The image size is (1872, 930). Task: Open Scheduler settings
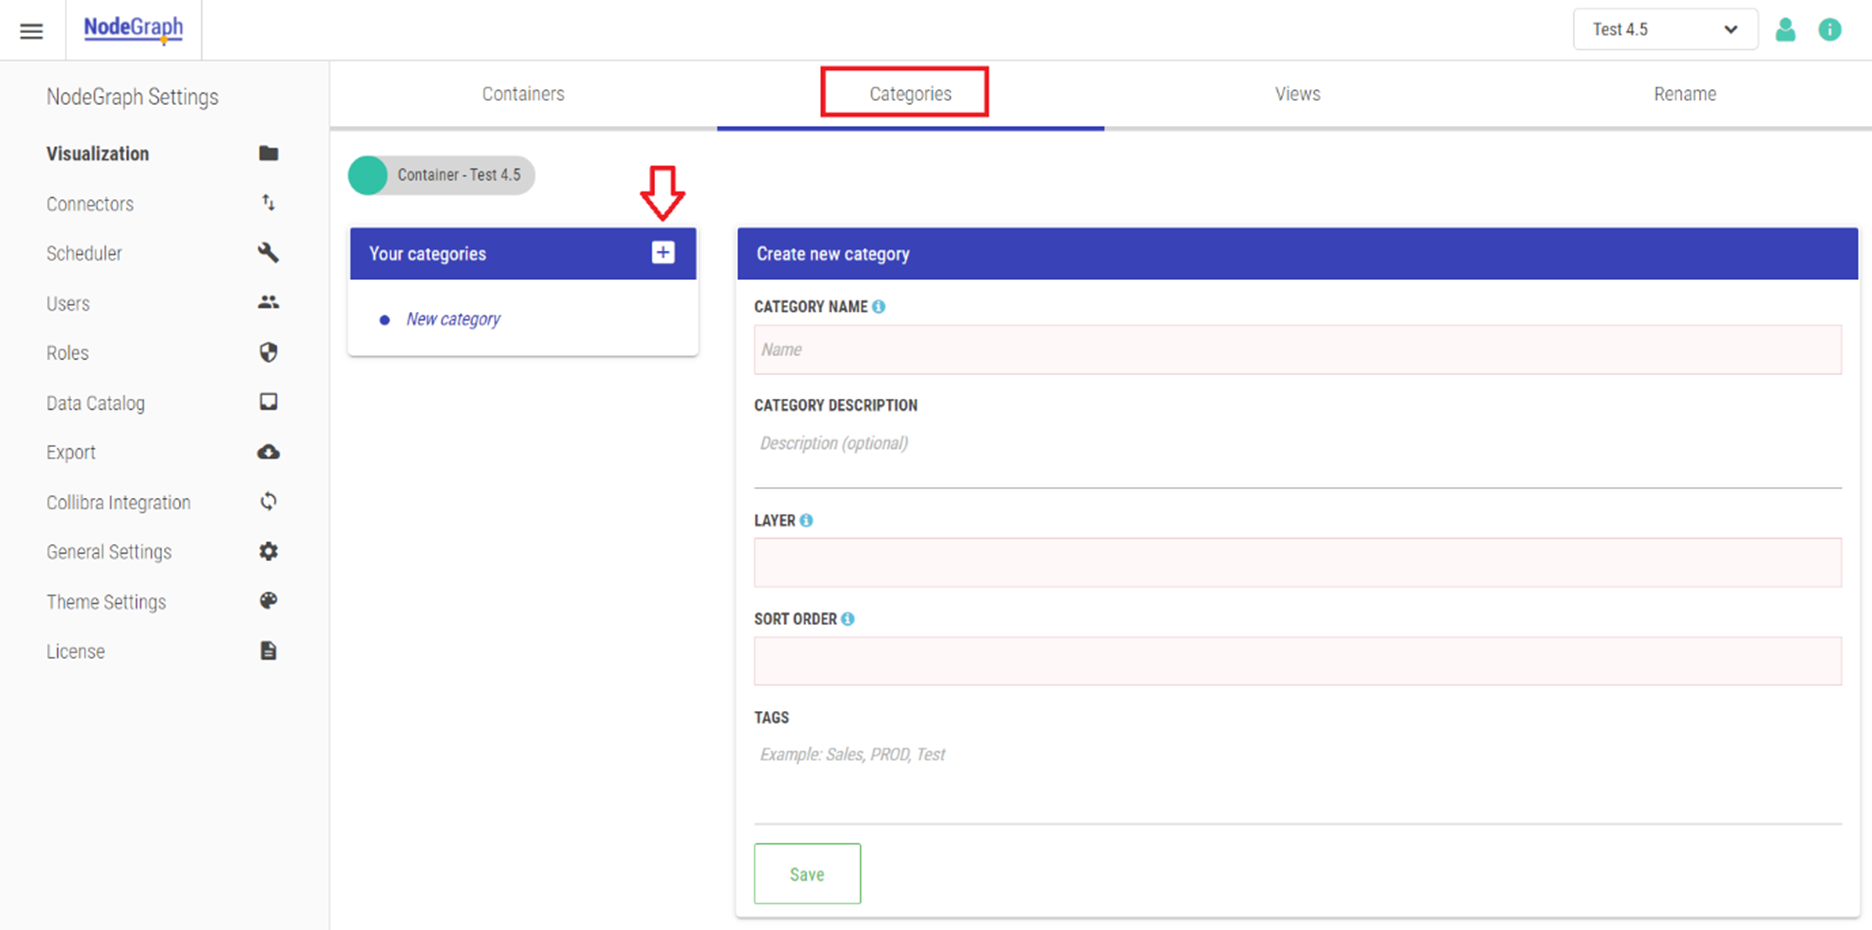click(x=84, y=254)
